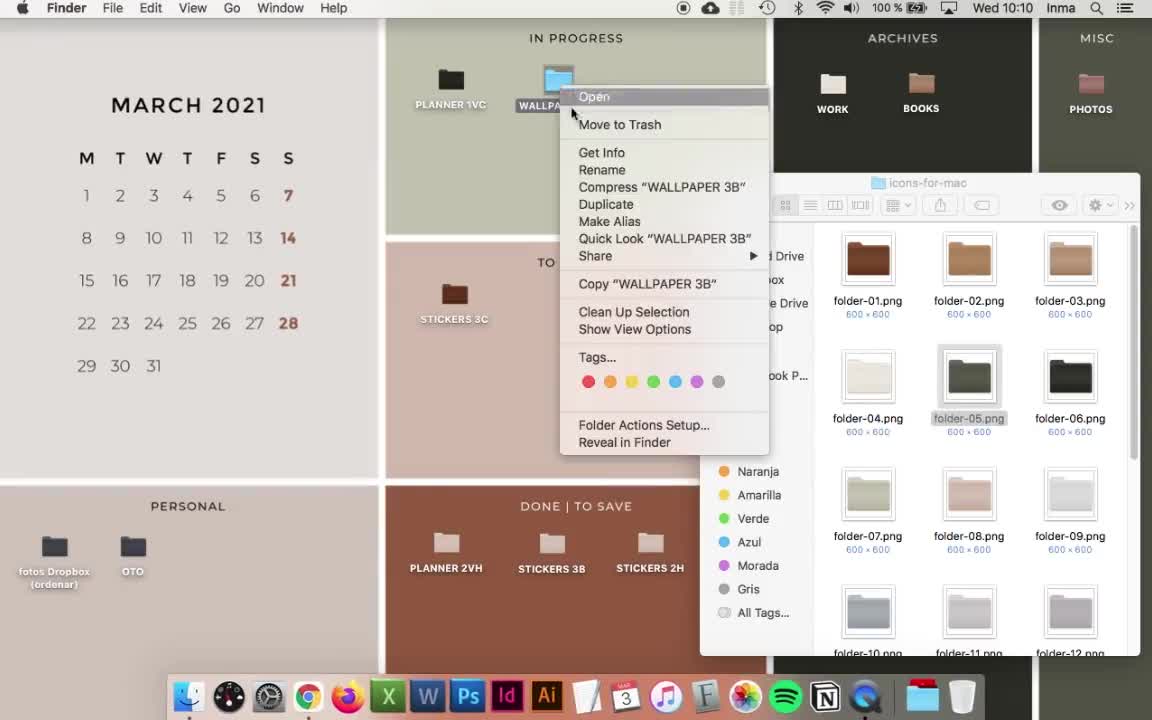This screenshot has width=1152, height=720.
Task: Expand the Share submenu in the context menu
Action: [x=595, y=256]
